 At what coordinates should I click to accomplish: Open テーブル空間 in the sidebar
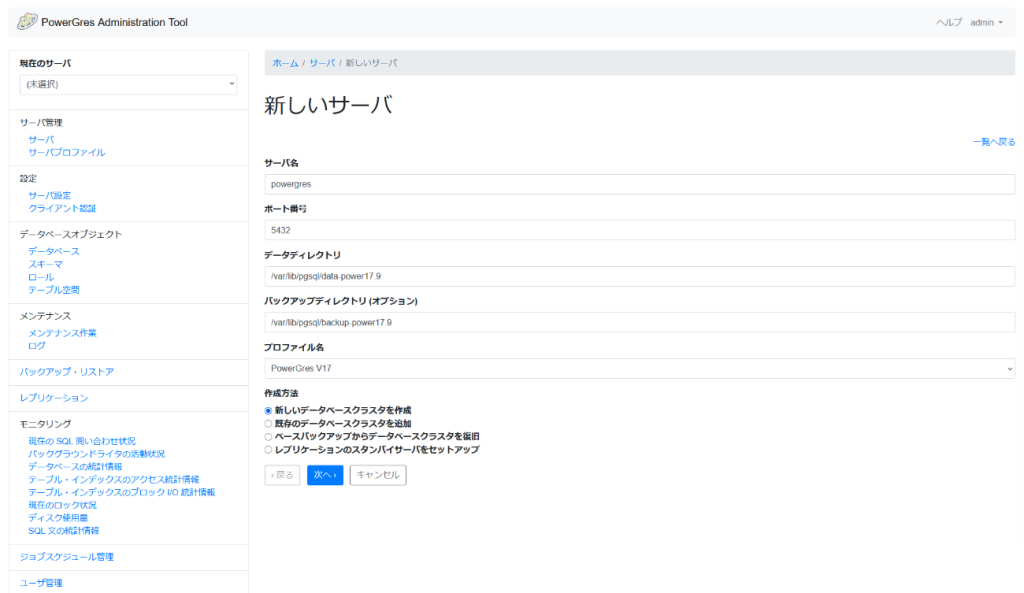coord(54,290)
